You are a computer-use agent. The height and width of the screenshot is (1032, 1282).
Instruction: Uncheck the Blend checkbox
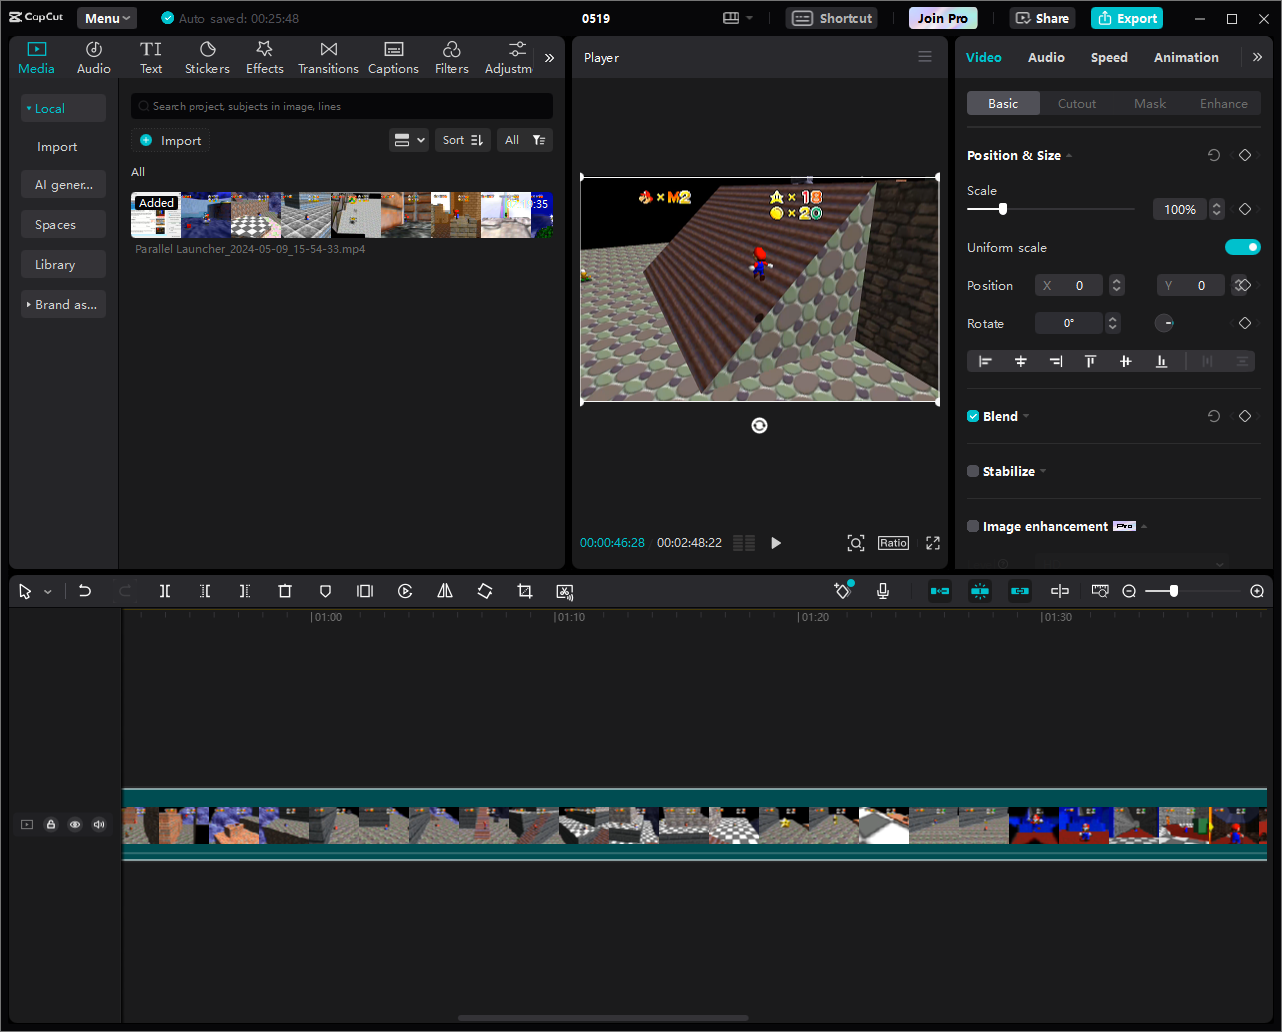[x=973, y=416]
